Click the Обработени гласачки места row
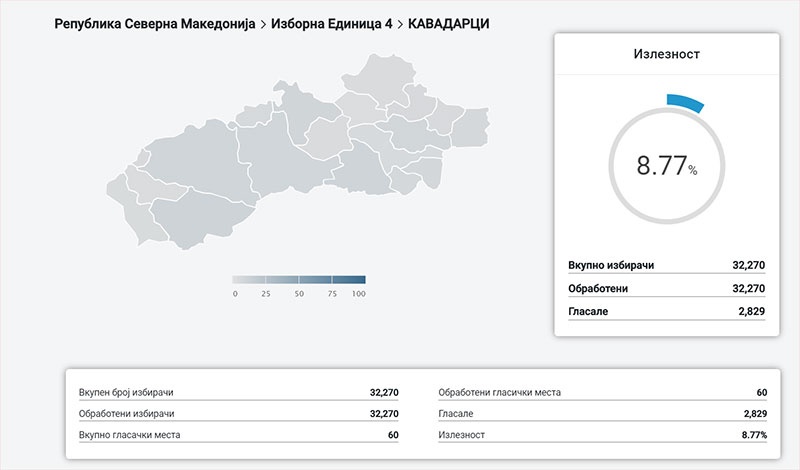Image resolution: width=800 pixels, height=470 pixels. tap(603, 392)
